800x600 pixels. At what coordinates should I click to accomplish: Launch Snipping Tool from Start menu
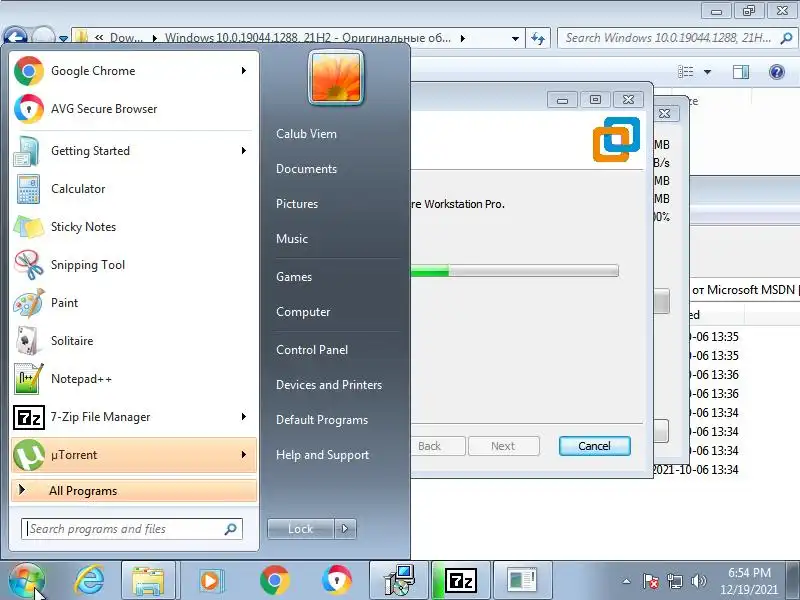(133, 265)
